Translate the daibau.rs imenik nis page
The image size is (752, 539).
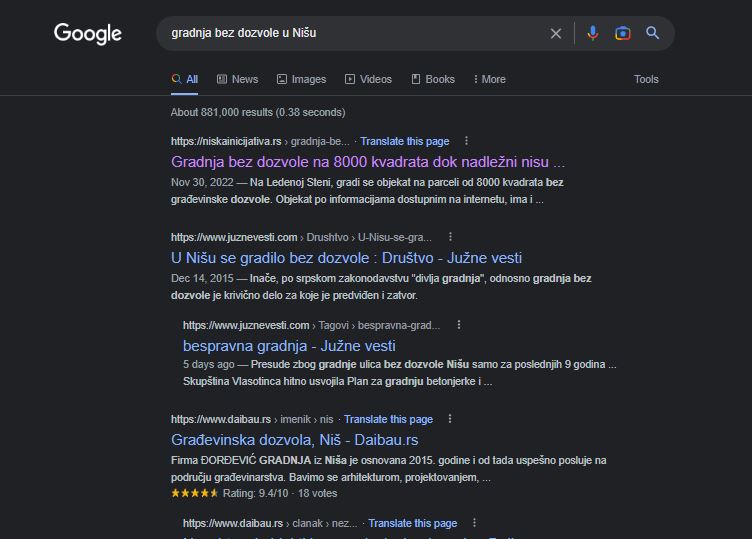click(x=388, y=420)
